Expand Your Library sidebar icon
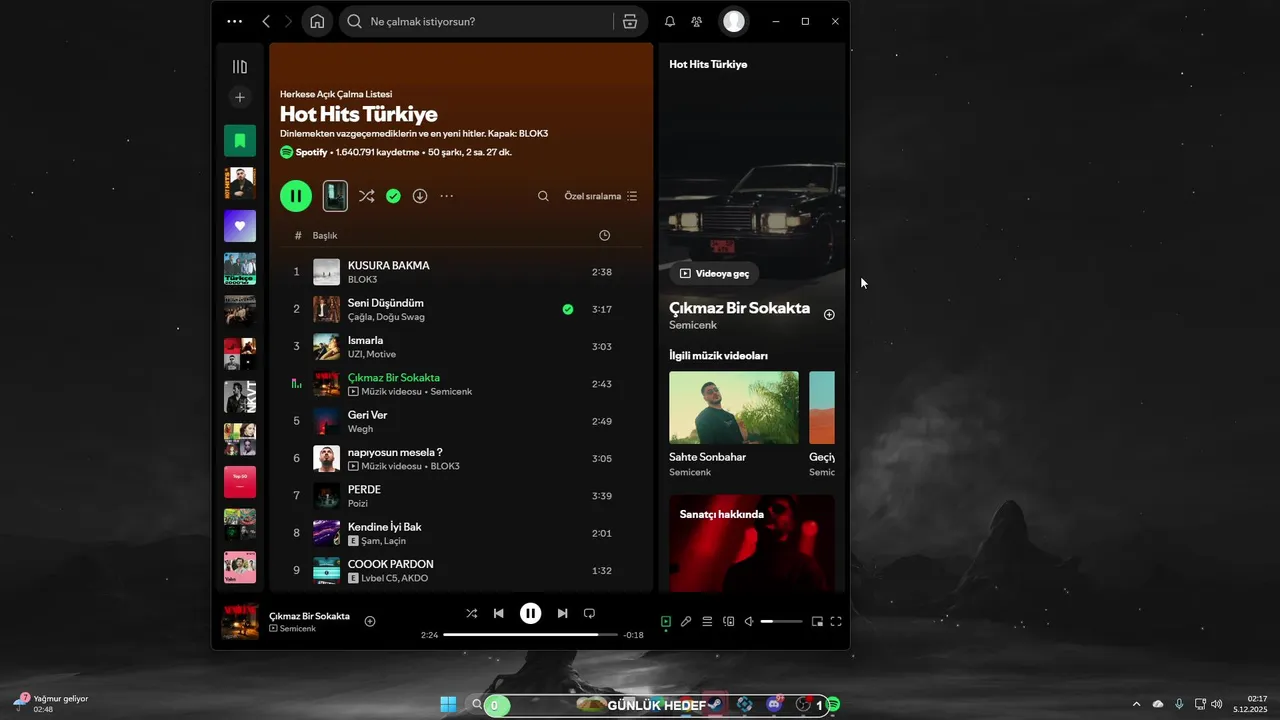This screenshot has height=720, width=1280. [240, 67]
